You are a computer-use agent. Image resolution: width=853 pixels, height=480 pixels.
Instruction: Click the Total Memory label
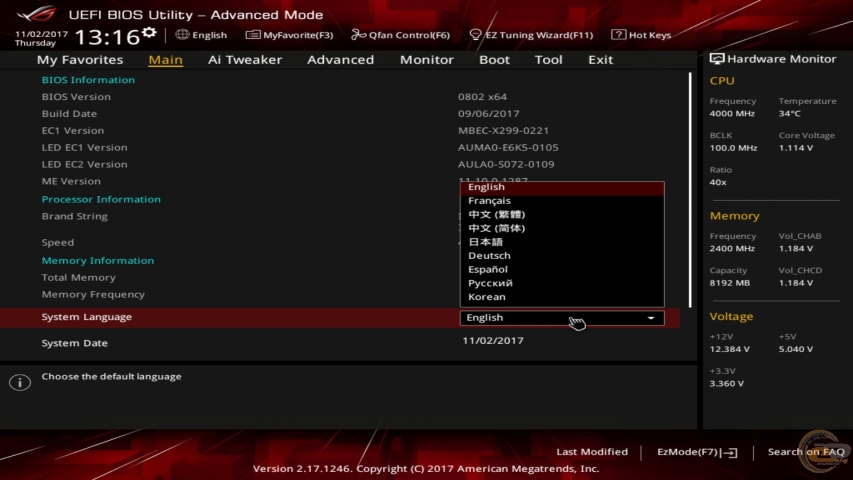(79, 278)
